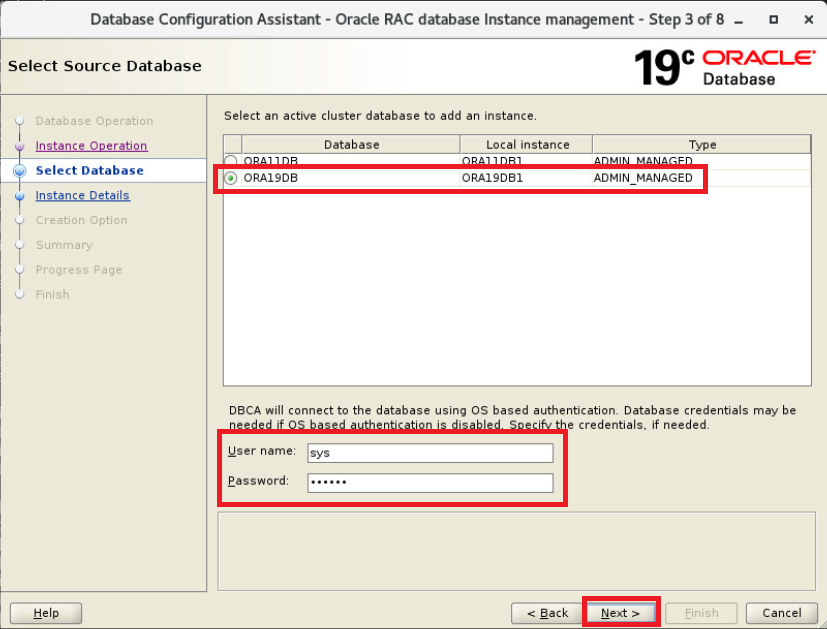Click the ORA19DB1 local instance cell
This screenshot has height=629, width=827.
pyautogui.click(x=526, y=178)
